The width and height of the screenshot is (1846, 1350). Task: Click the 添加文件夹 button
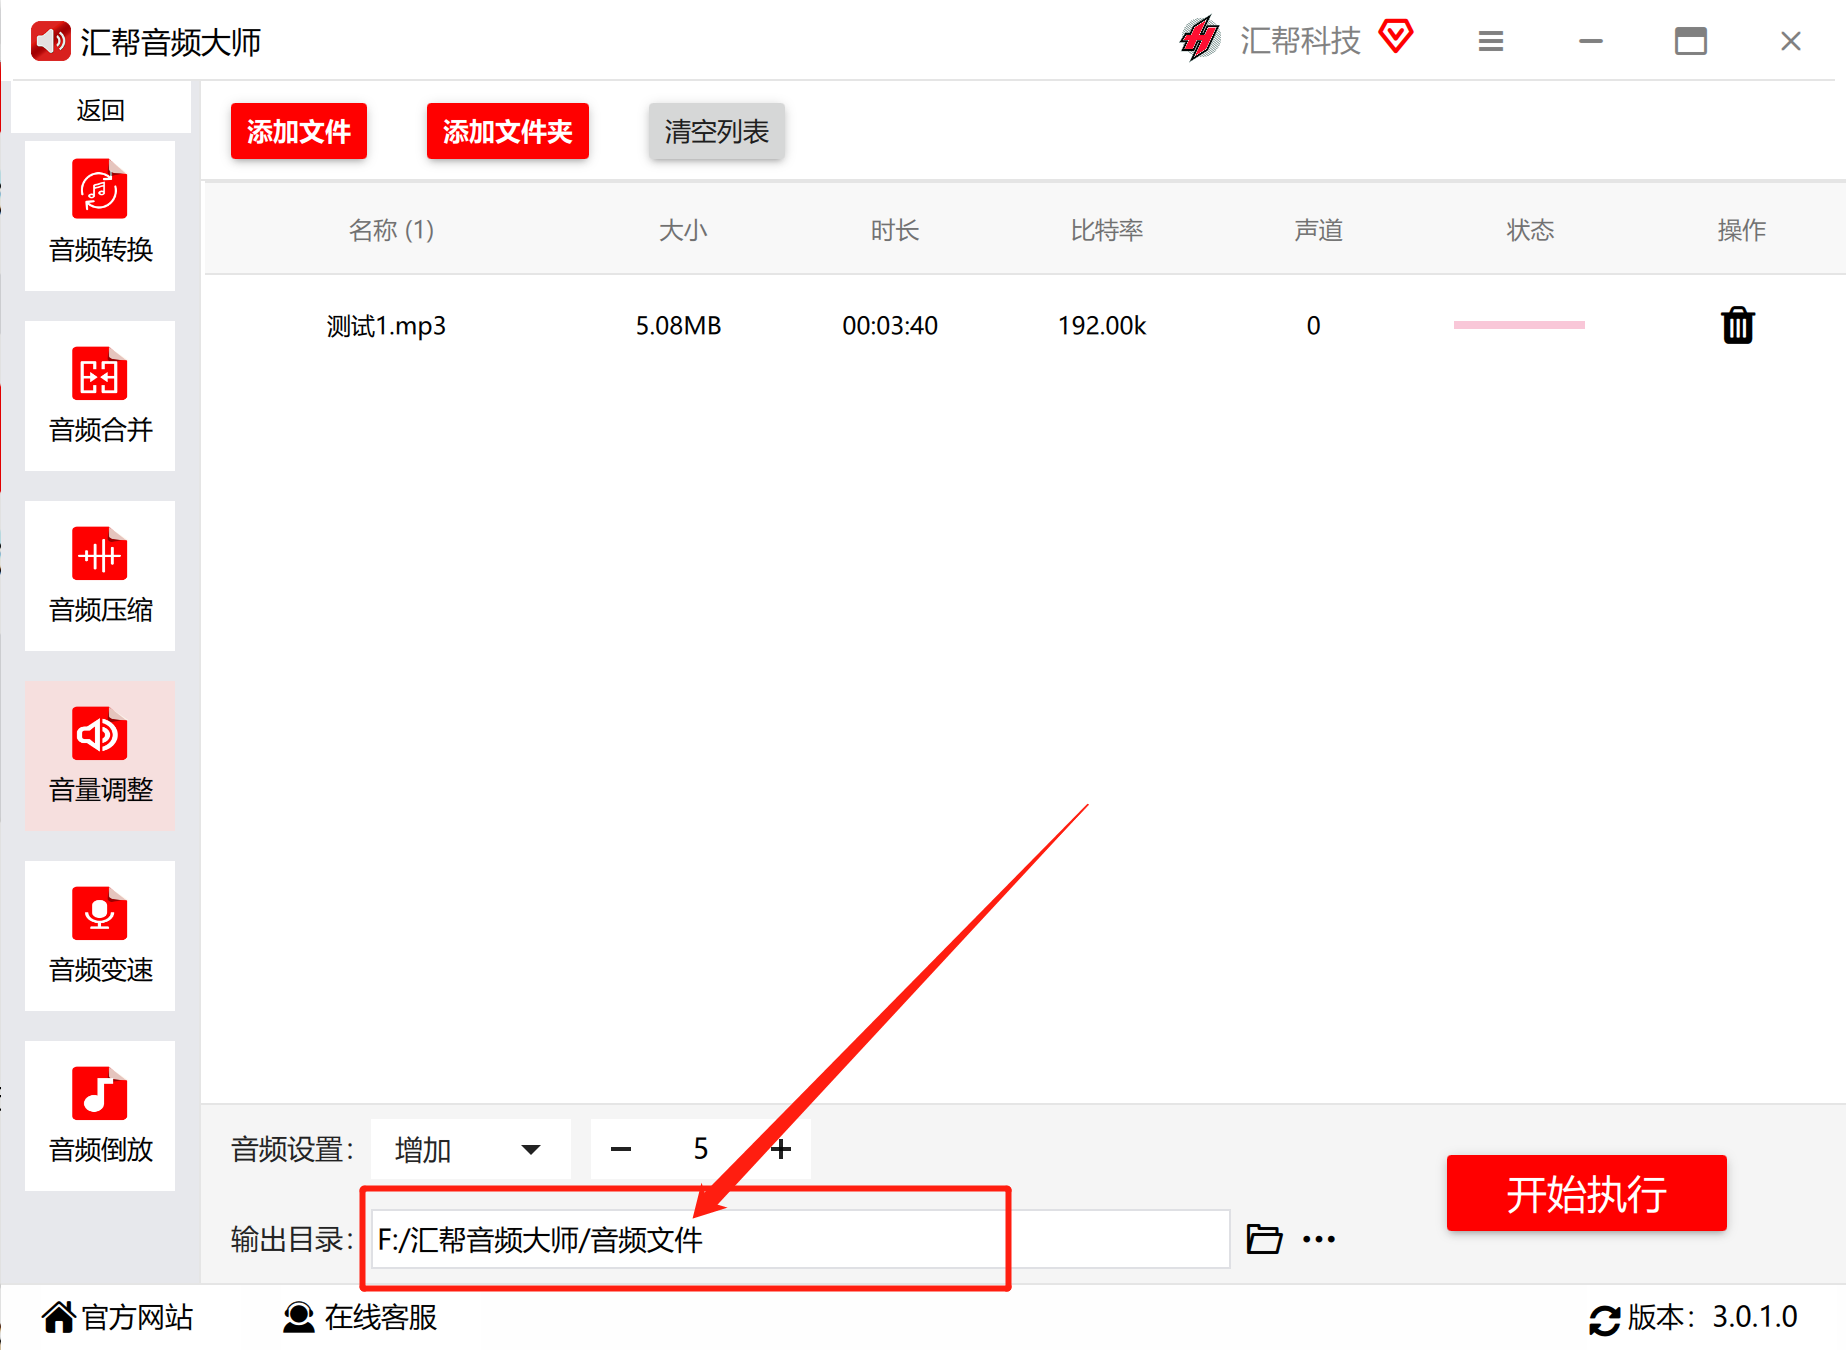[x=508, y=131]
